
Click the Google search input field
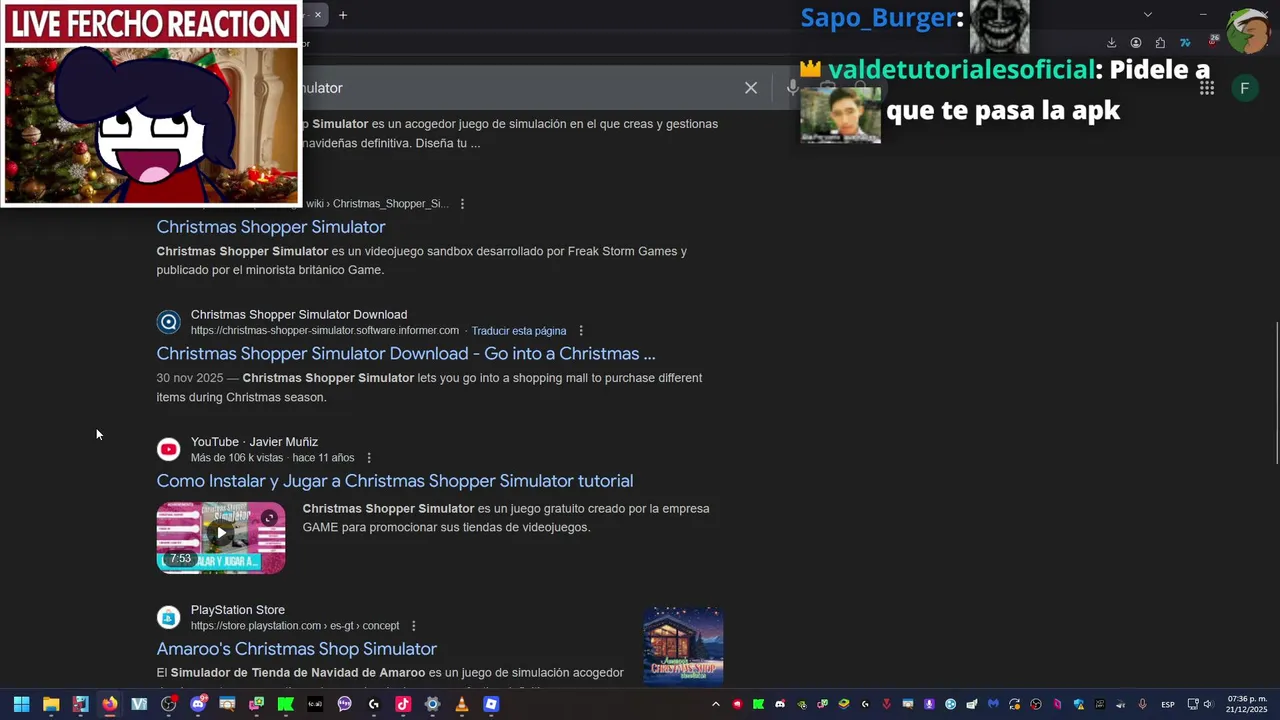[x=520, y=88]
